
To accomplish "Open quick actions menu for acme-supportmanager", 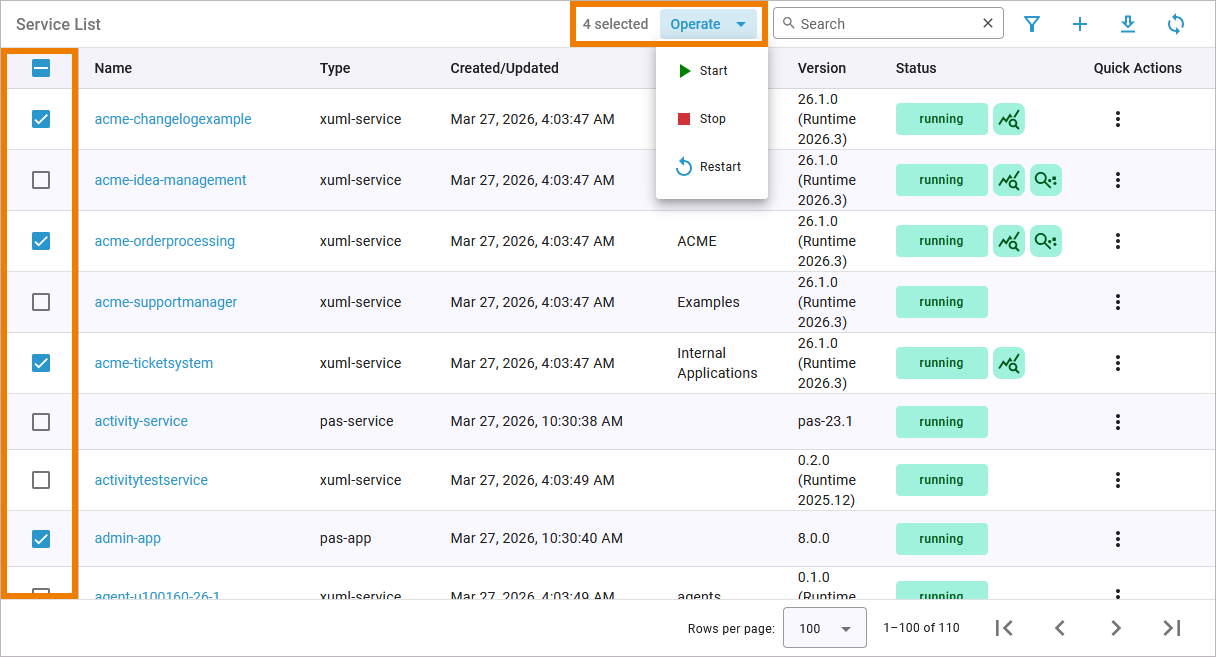I will 1118,302.
